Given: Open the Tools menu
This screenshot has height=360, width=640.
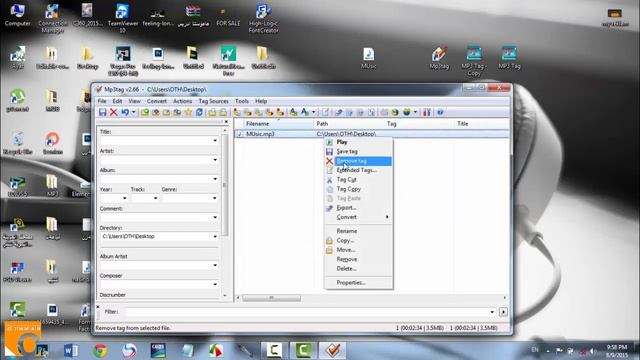Looking at the screenshot, I should click(242, 101).
